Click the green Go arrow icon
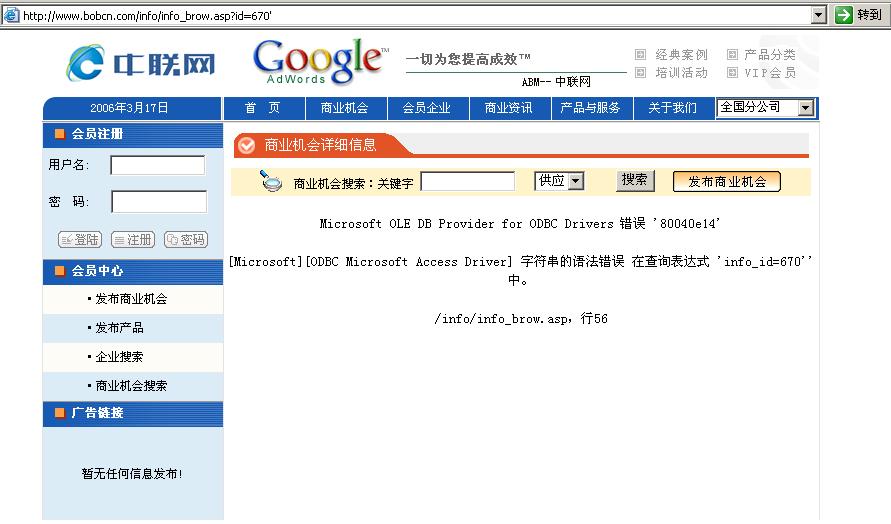Image resolution: width=891 pixels, height=524 pixels. click(844, 15)
